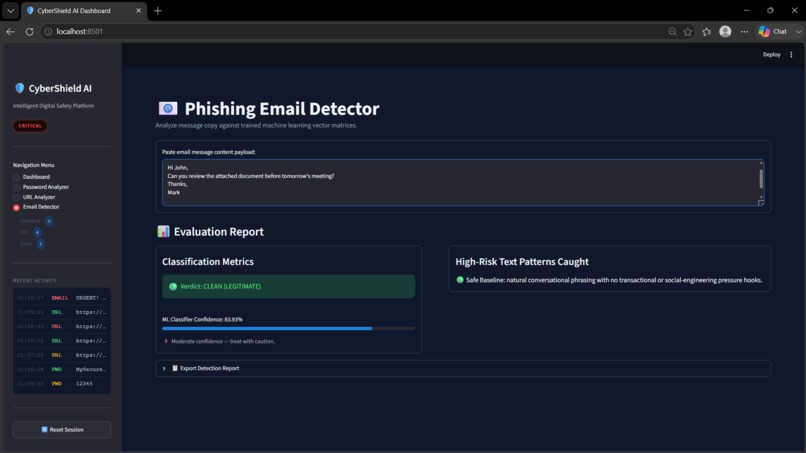This screenshot has height=453, width=806.
Task: Expand the Chat dropdown chevron
Action: 798,31
